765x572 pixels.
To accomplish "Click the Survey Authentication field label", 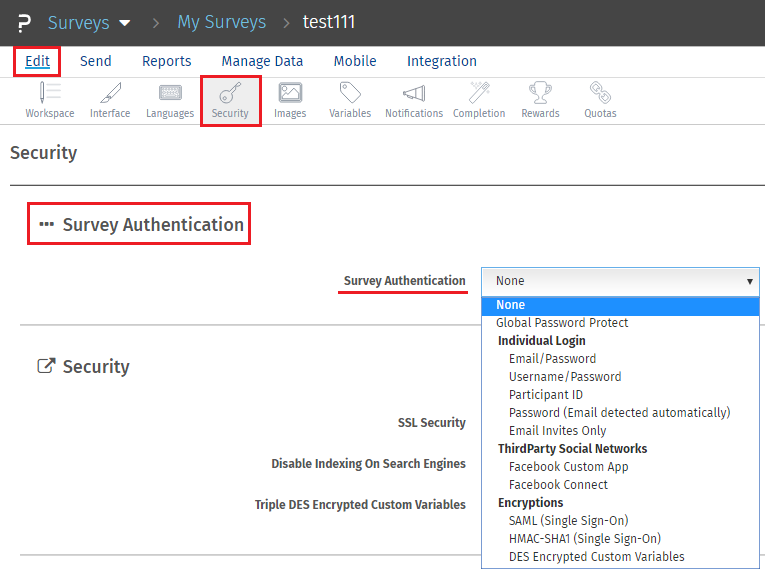I will (x=404, y=281).
